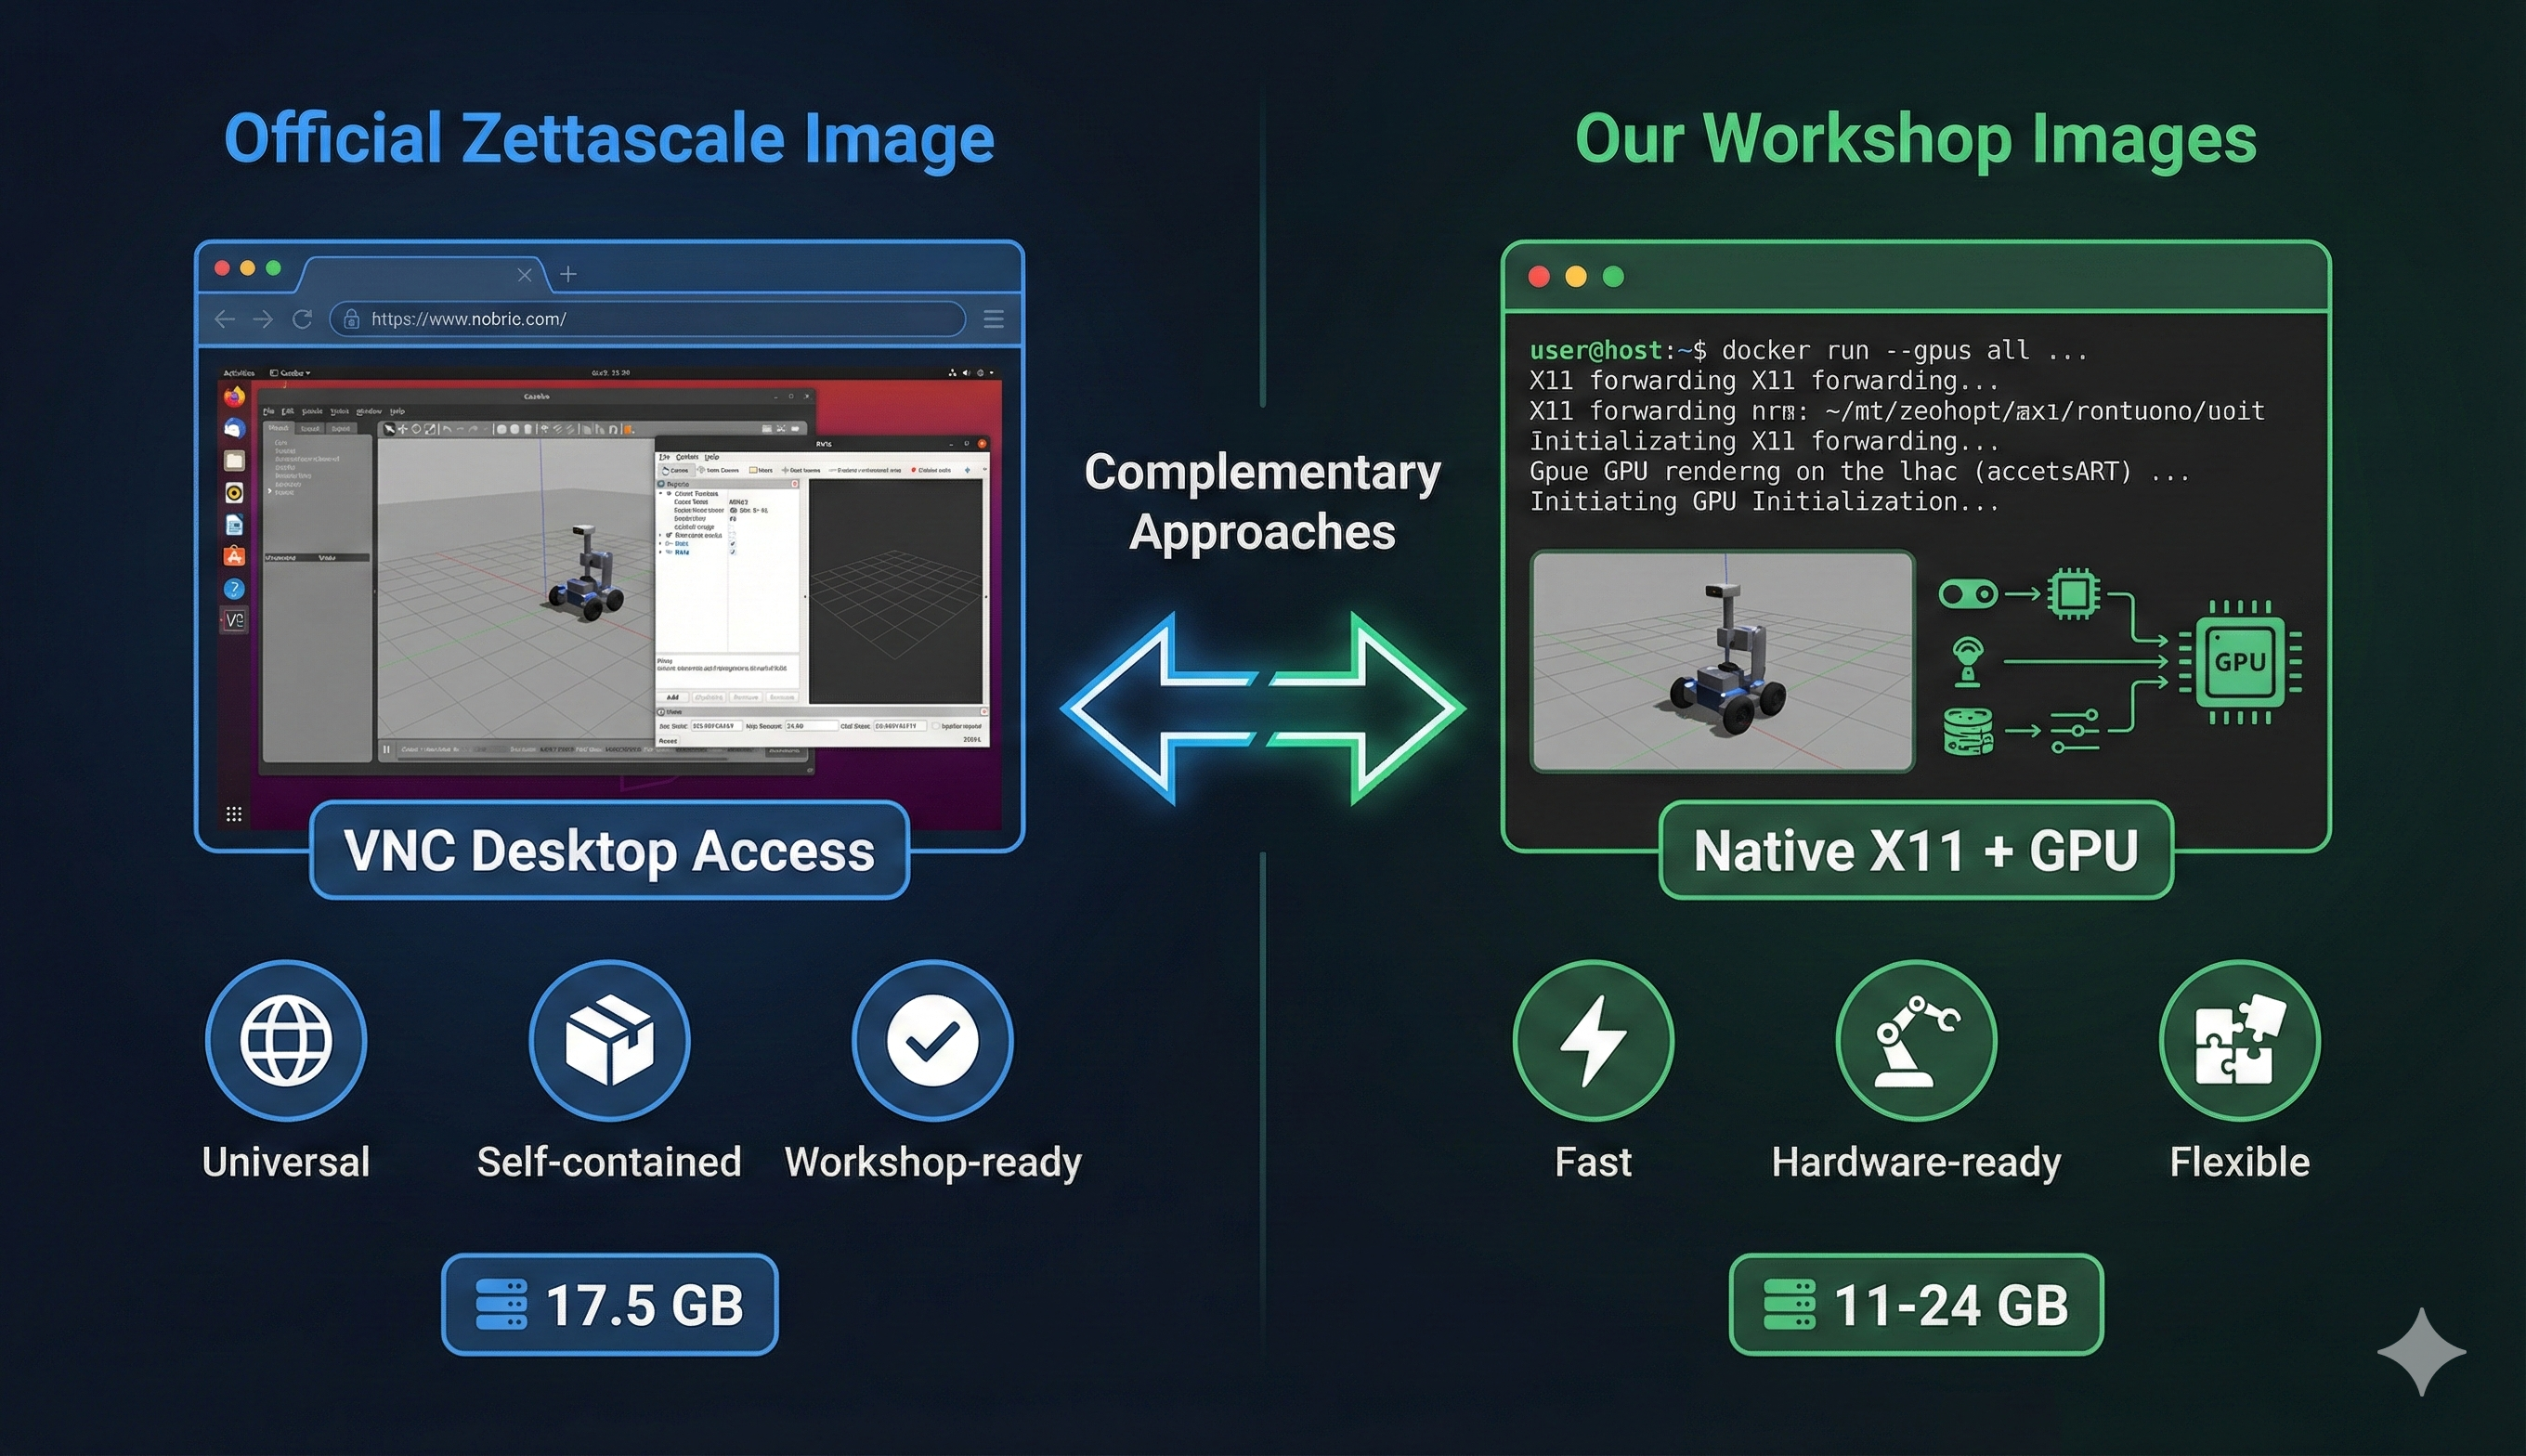Open the system status menu arrow in top bar

click(x=991, y=373)
